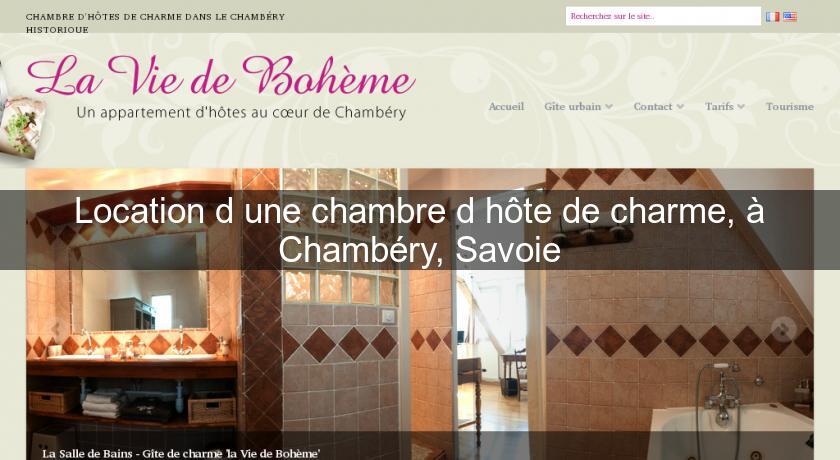Image resolution: width=840 pixels, height=460 pixels.
Task: Expand the chevron beside Contact
Action: tap(680, 107)
